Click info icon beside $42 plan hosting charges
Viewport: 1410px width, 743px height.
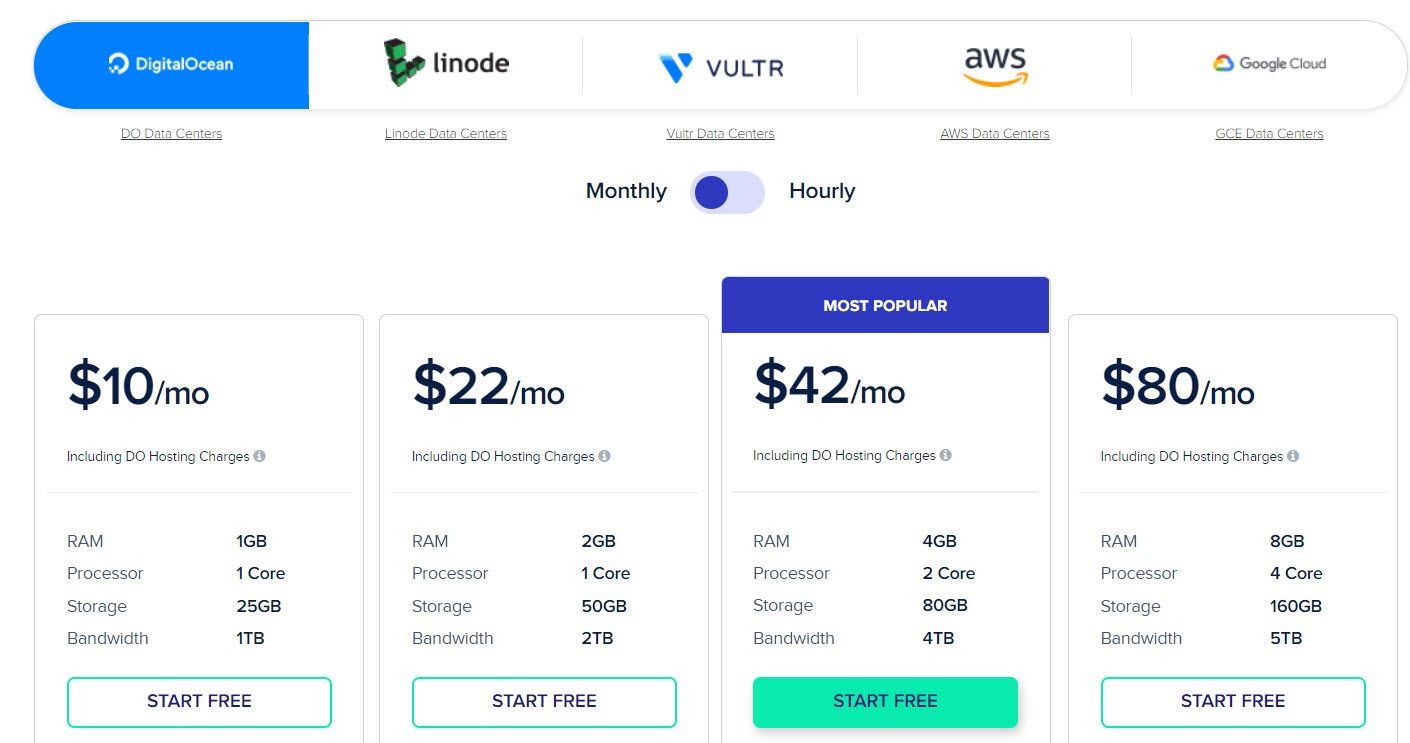945,455
